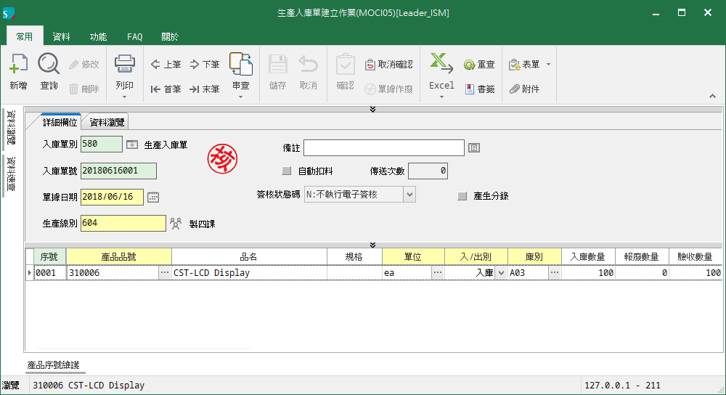The height and width of the screenshot is (395, 726).
Task: Collapse panel via chevron above 詳細欄位 tab
Action: 373,109
